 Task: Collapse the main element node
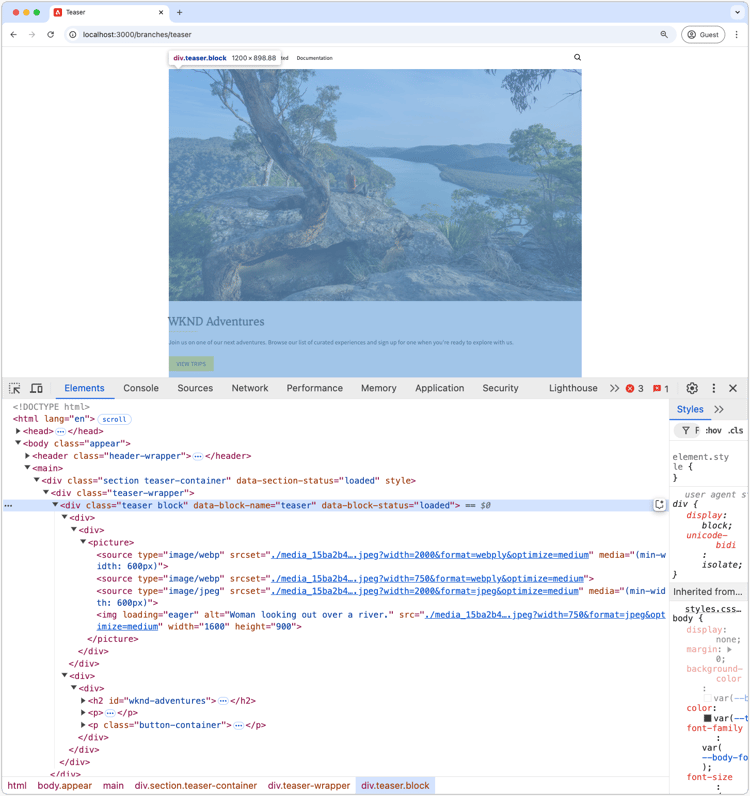[x=27, y=468]
